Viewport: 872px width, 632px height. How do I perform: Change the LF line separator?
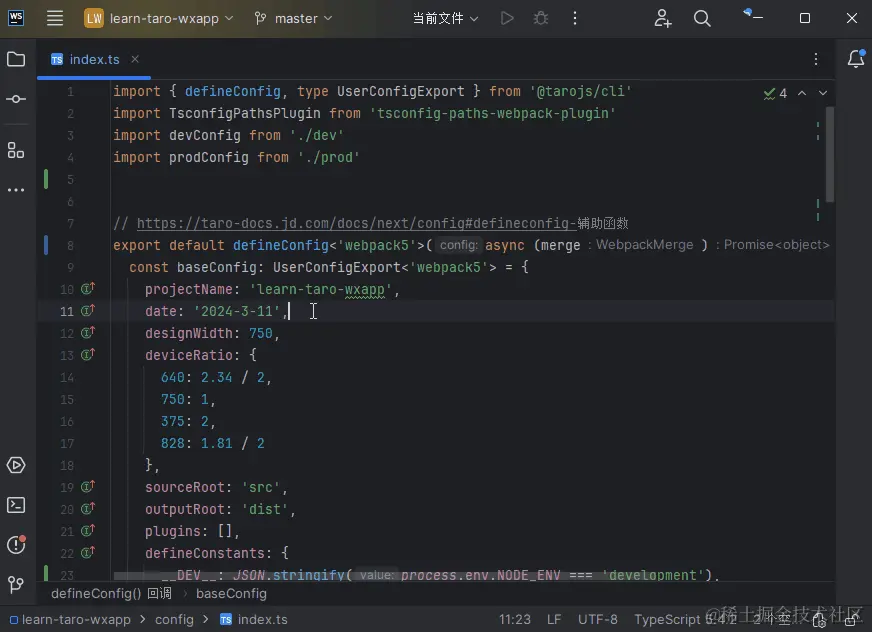[x=554, y=619]
